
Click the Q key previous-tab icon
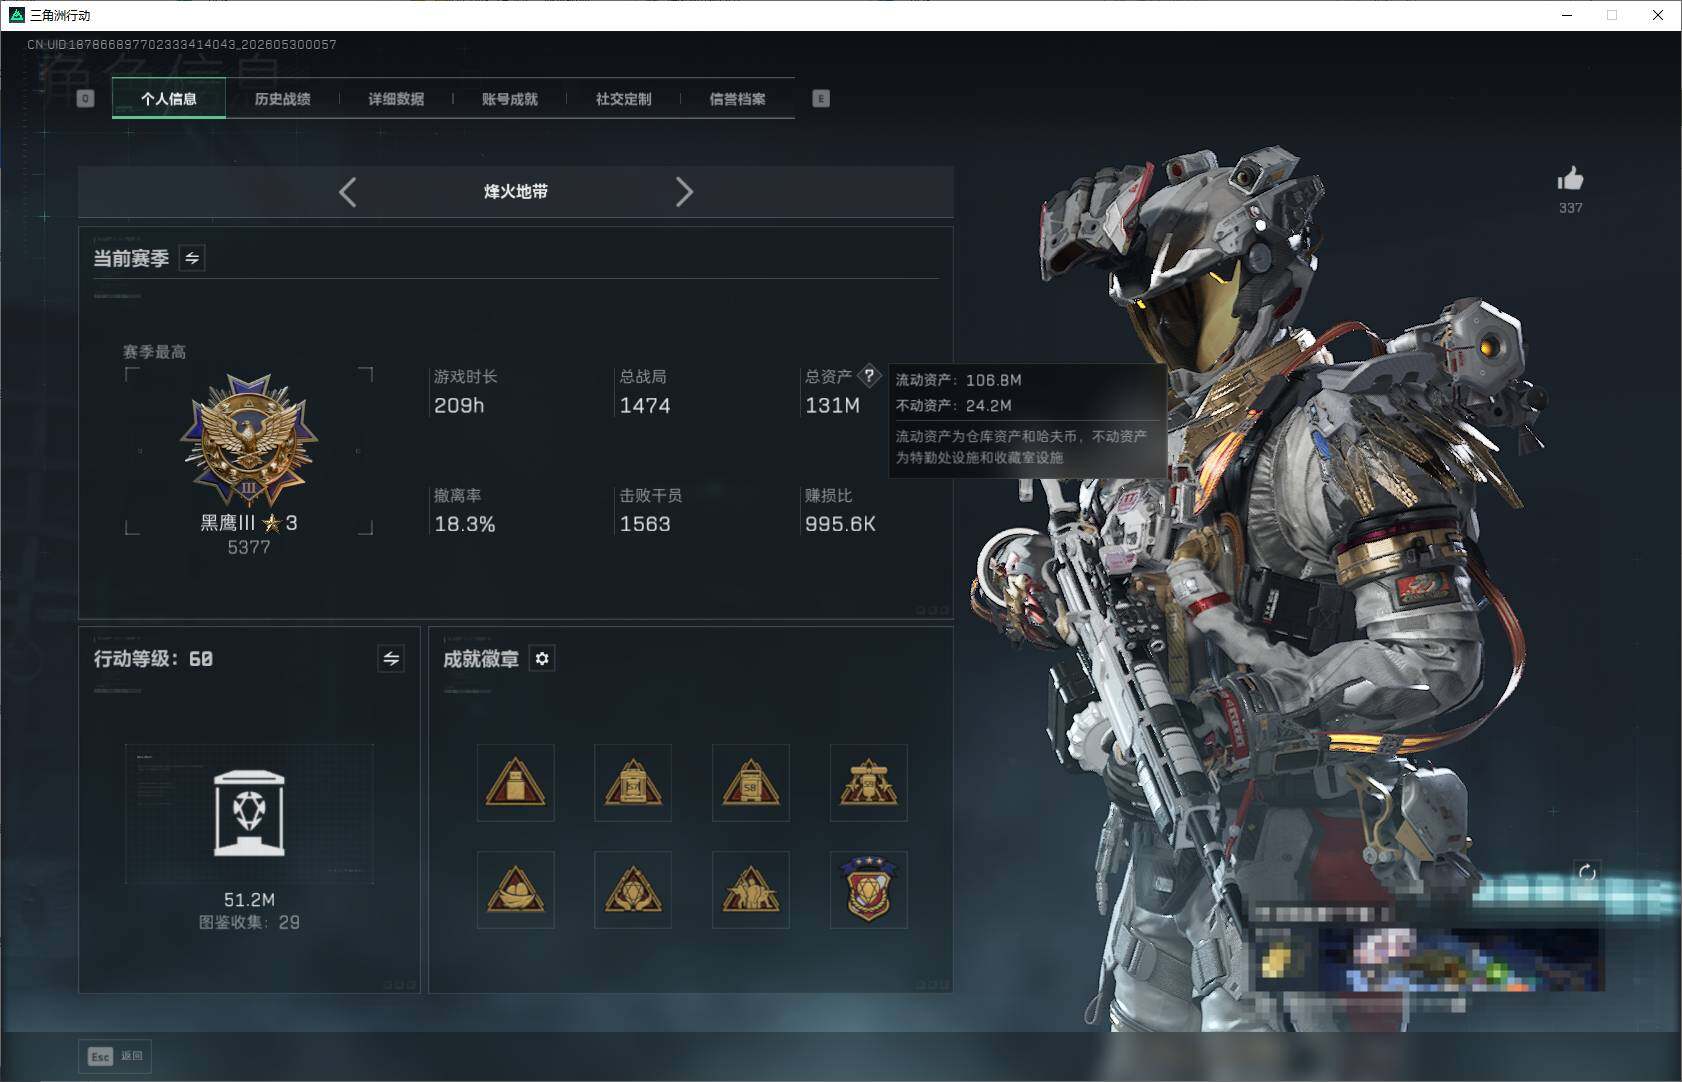tap(86, 98)
